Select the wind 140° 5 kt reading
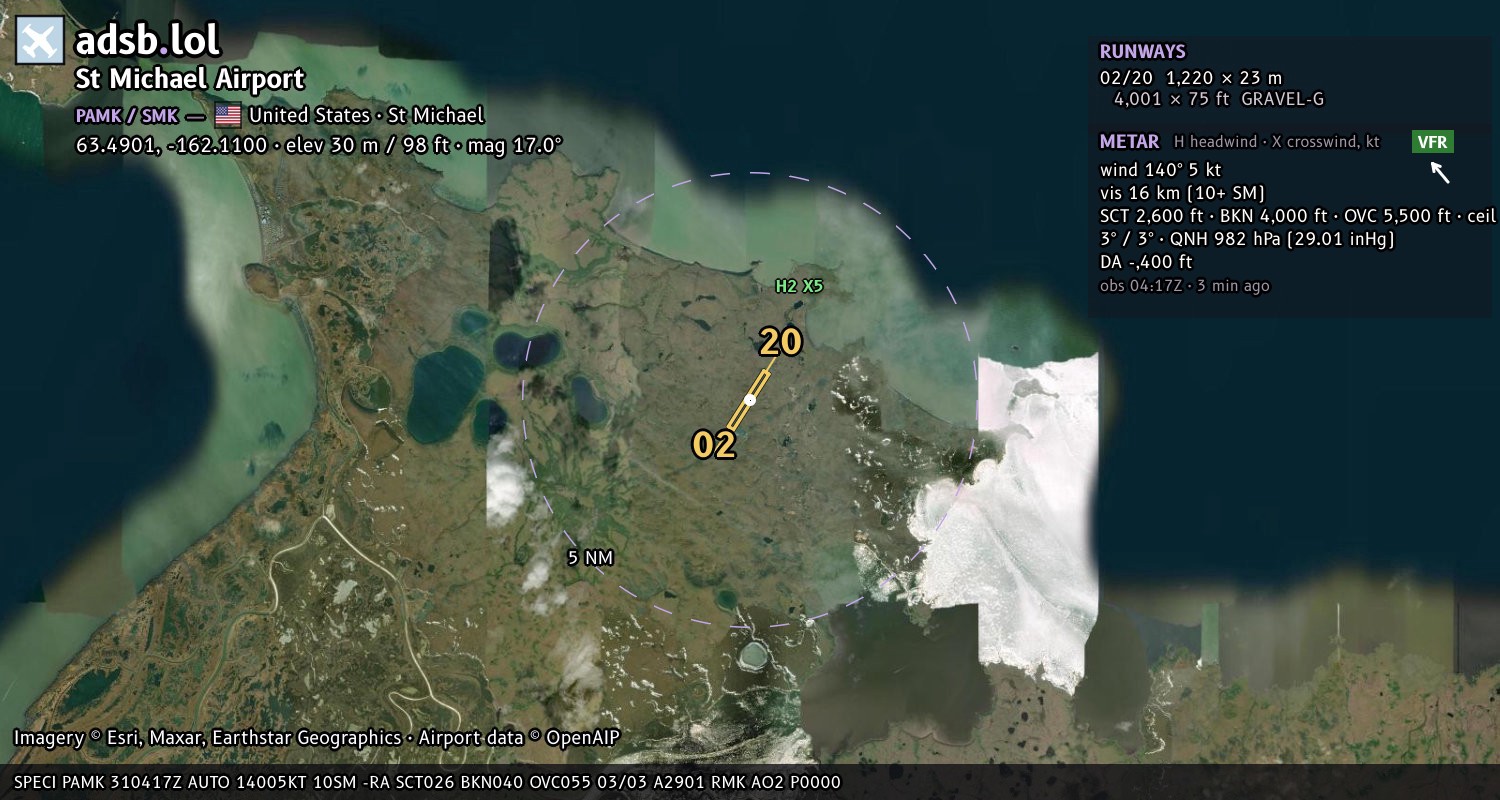This screenshot has height=800, width=1500. [1161, 169]
